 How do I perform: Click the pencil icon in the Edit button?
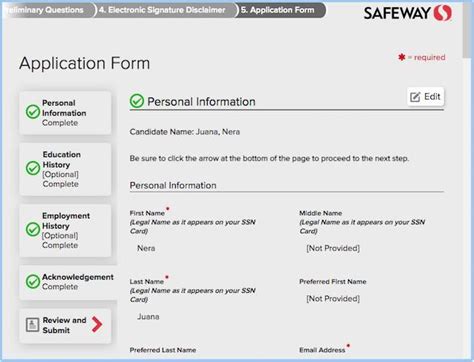click(x=415, y=97)
